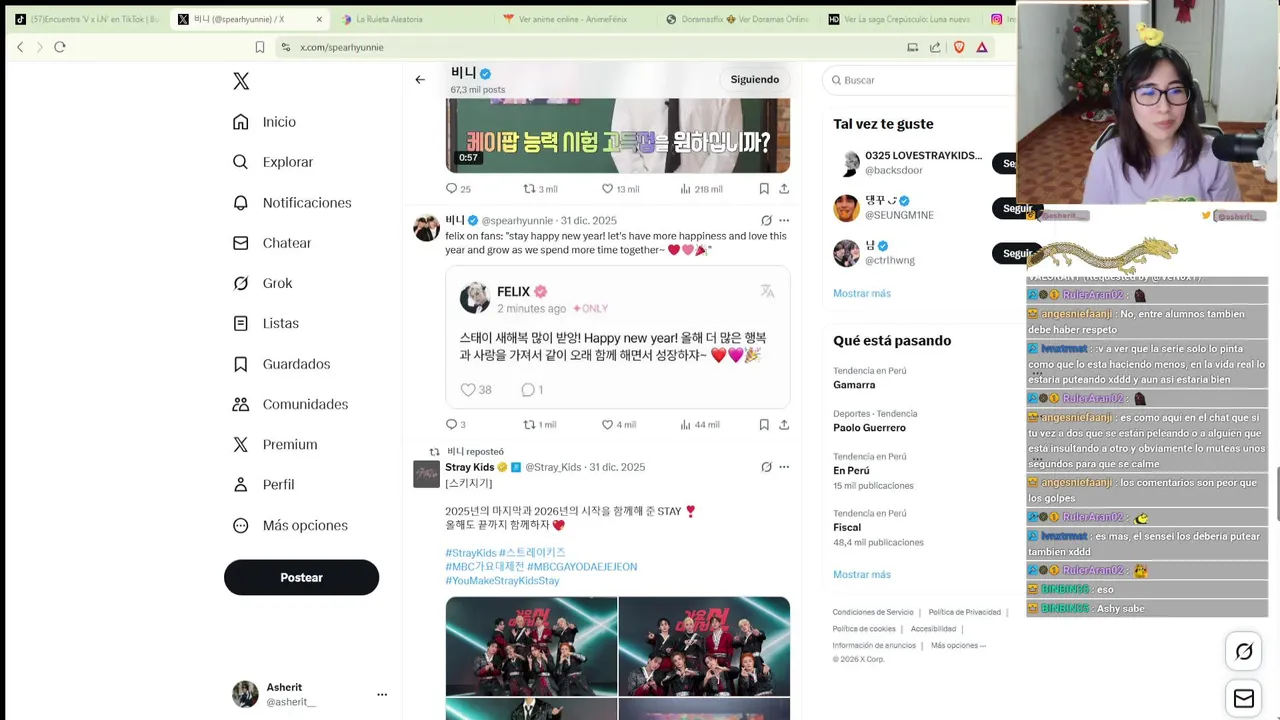Open Chatear messages in the sidebar
This screenshot has width=1280, height=720.
(272, 243)
